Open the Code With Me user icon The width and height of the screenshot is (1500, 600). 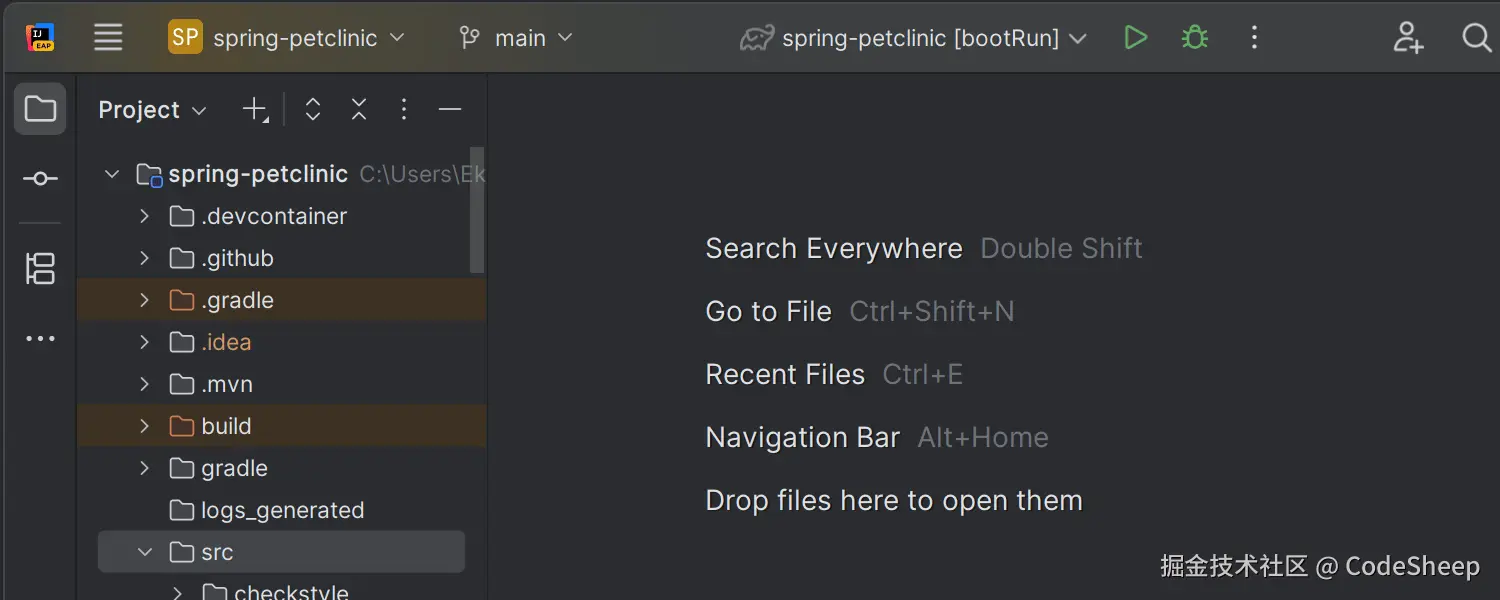[1408, 38]
